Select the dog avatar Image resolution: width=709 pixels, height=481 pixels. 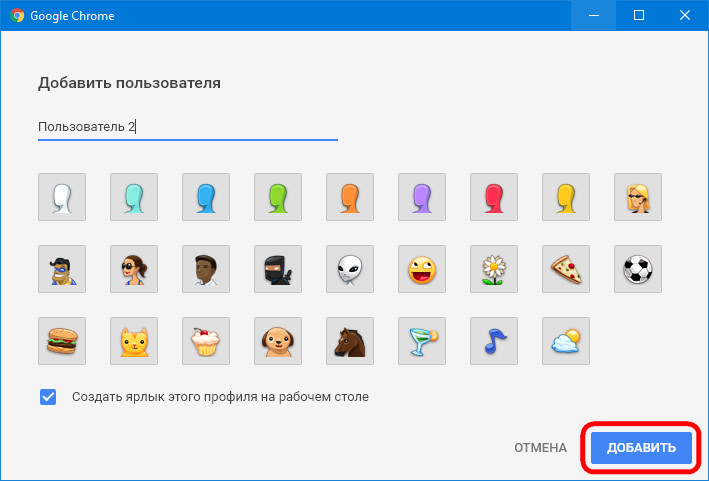pyautogui.click(x=278, y=341)
